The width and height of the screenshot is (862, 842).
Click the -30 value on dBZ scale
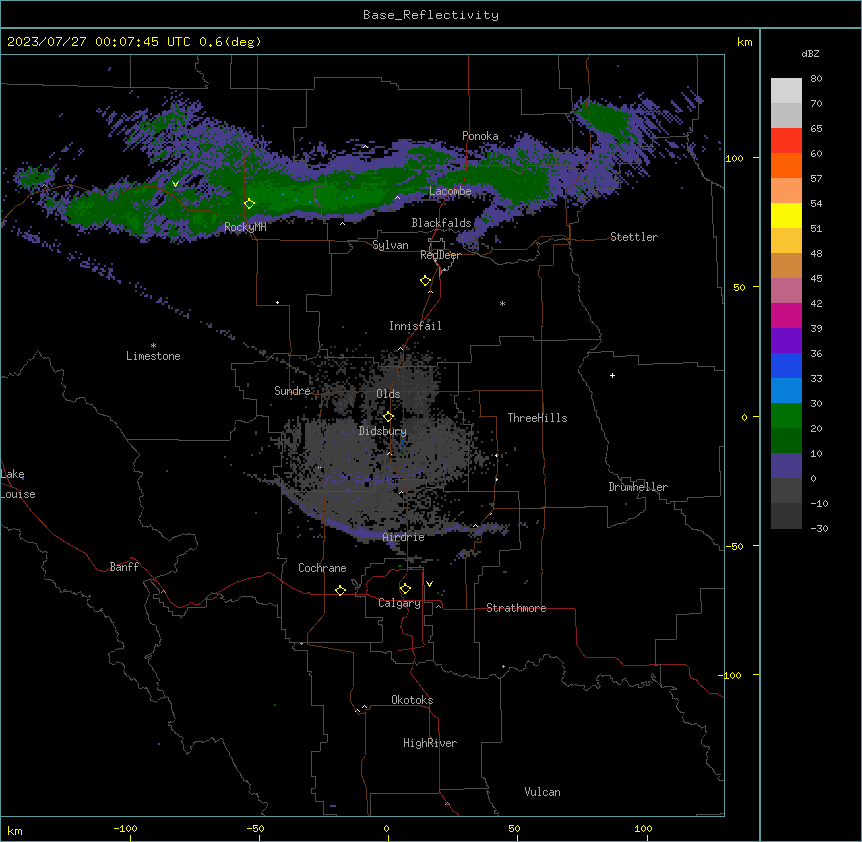819,528
